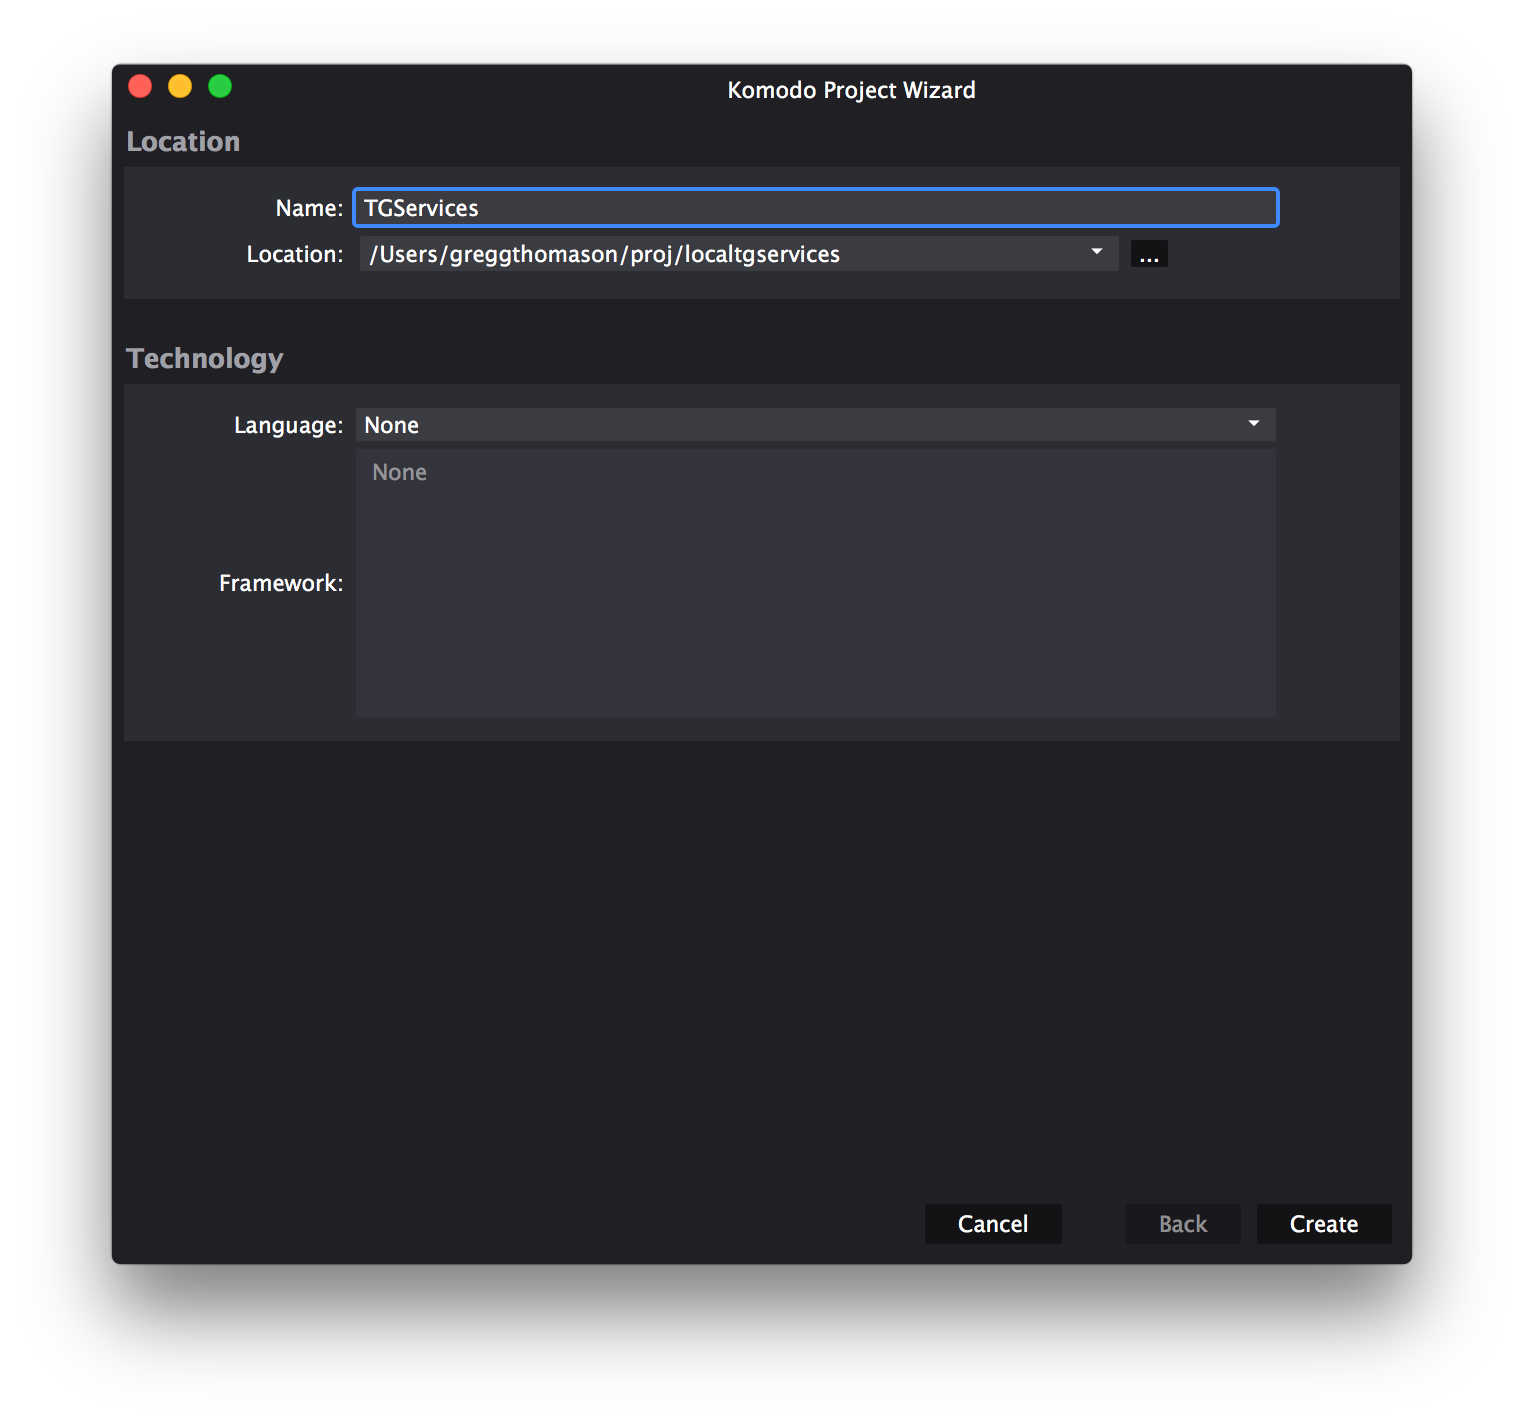Close the Komodo Project Wizard window
Image resolution: width=1524 pixels, height=1424 pixels.
point(140,87)
